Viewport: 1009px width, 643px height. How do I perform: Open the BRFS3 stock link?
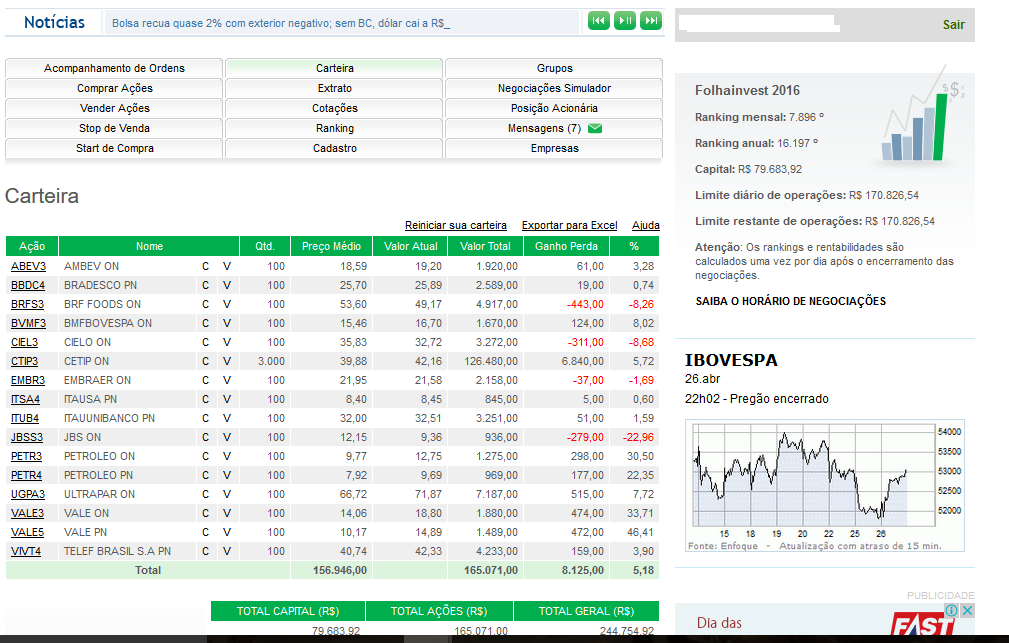tap(27, 304)
